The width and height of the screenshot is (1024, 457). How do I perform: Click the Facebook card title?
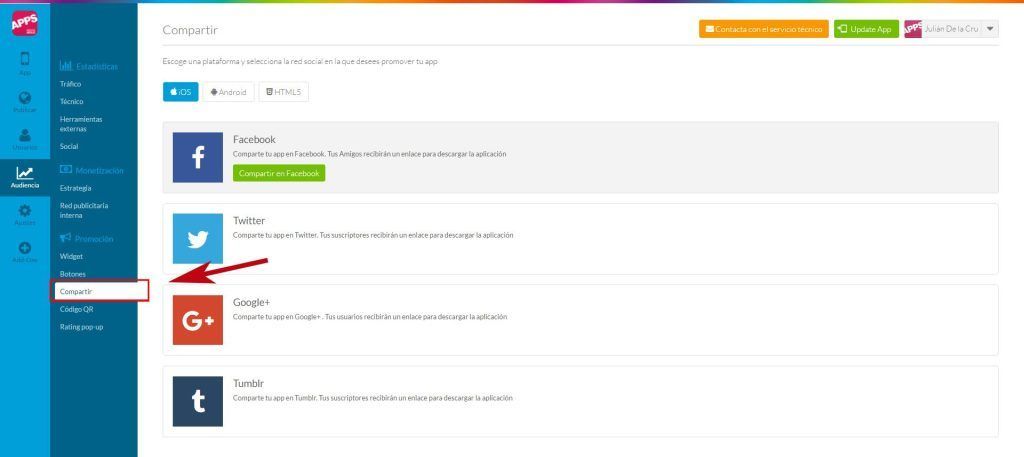pos(254,139)
